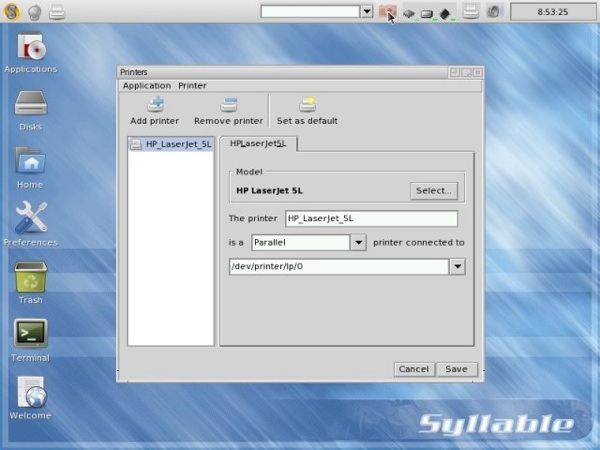Open the Welcome desktop icon
The image size is (600, 450).
point(30,391)
